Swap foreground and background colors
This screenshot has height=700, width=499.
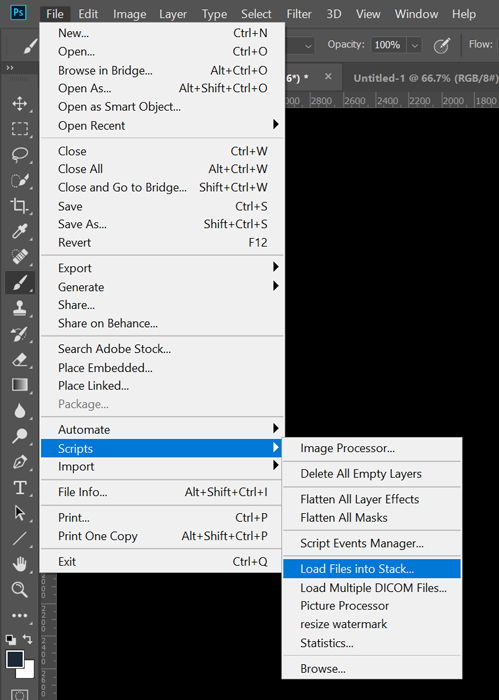click(x=28, y=639)
